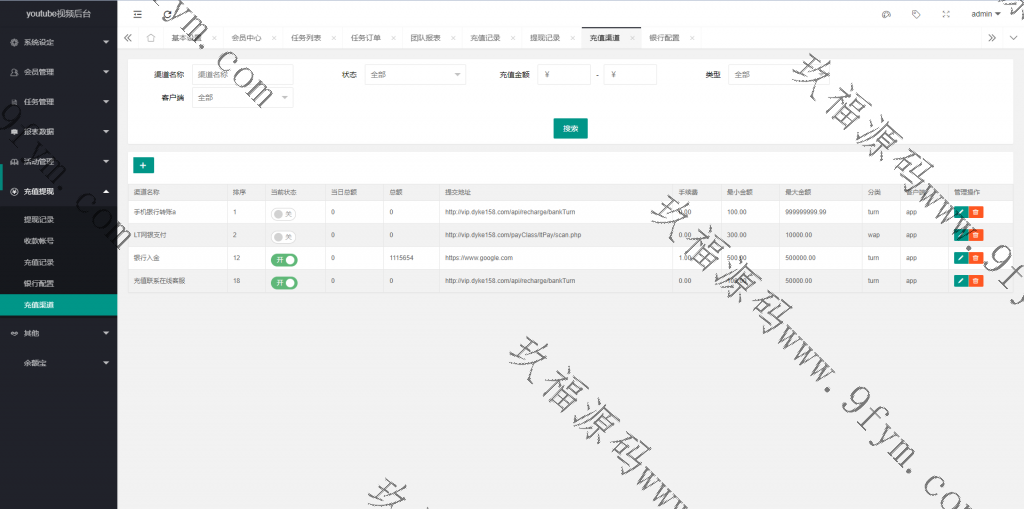Turn on the 手机银行转账a status switch
This screenshot has width=1024, height=509.
point(283,213)
